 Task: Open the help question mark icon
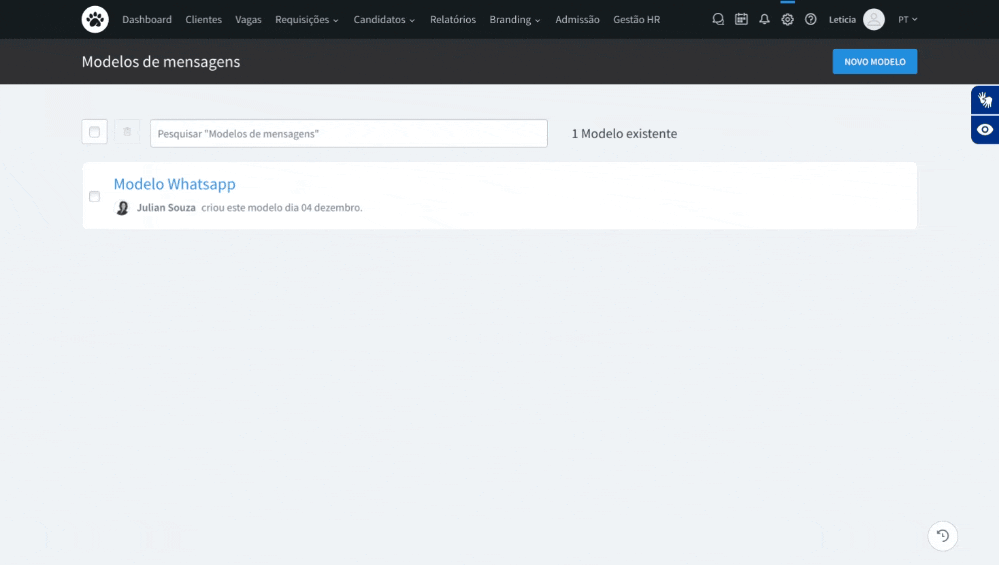(810, 20)
